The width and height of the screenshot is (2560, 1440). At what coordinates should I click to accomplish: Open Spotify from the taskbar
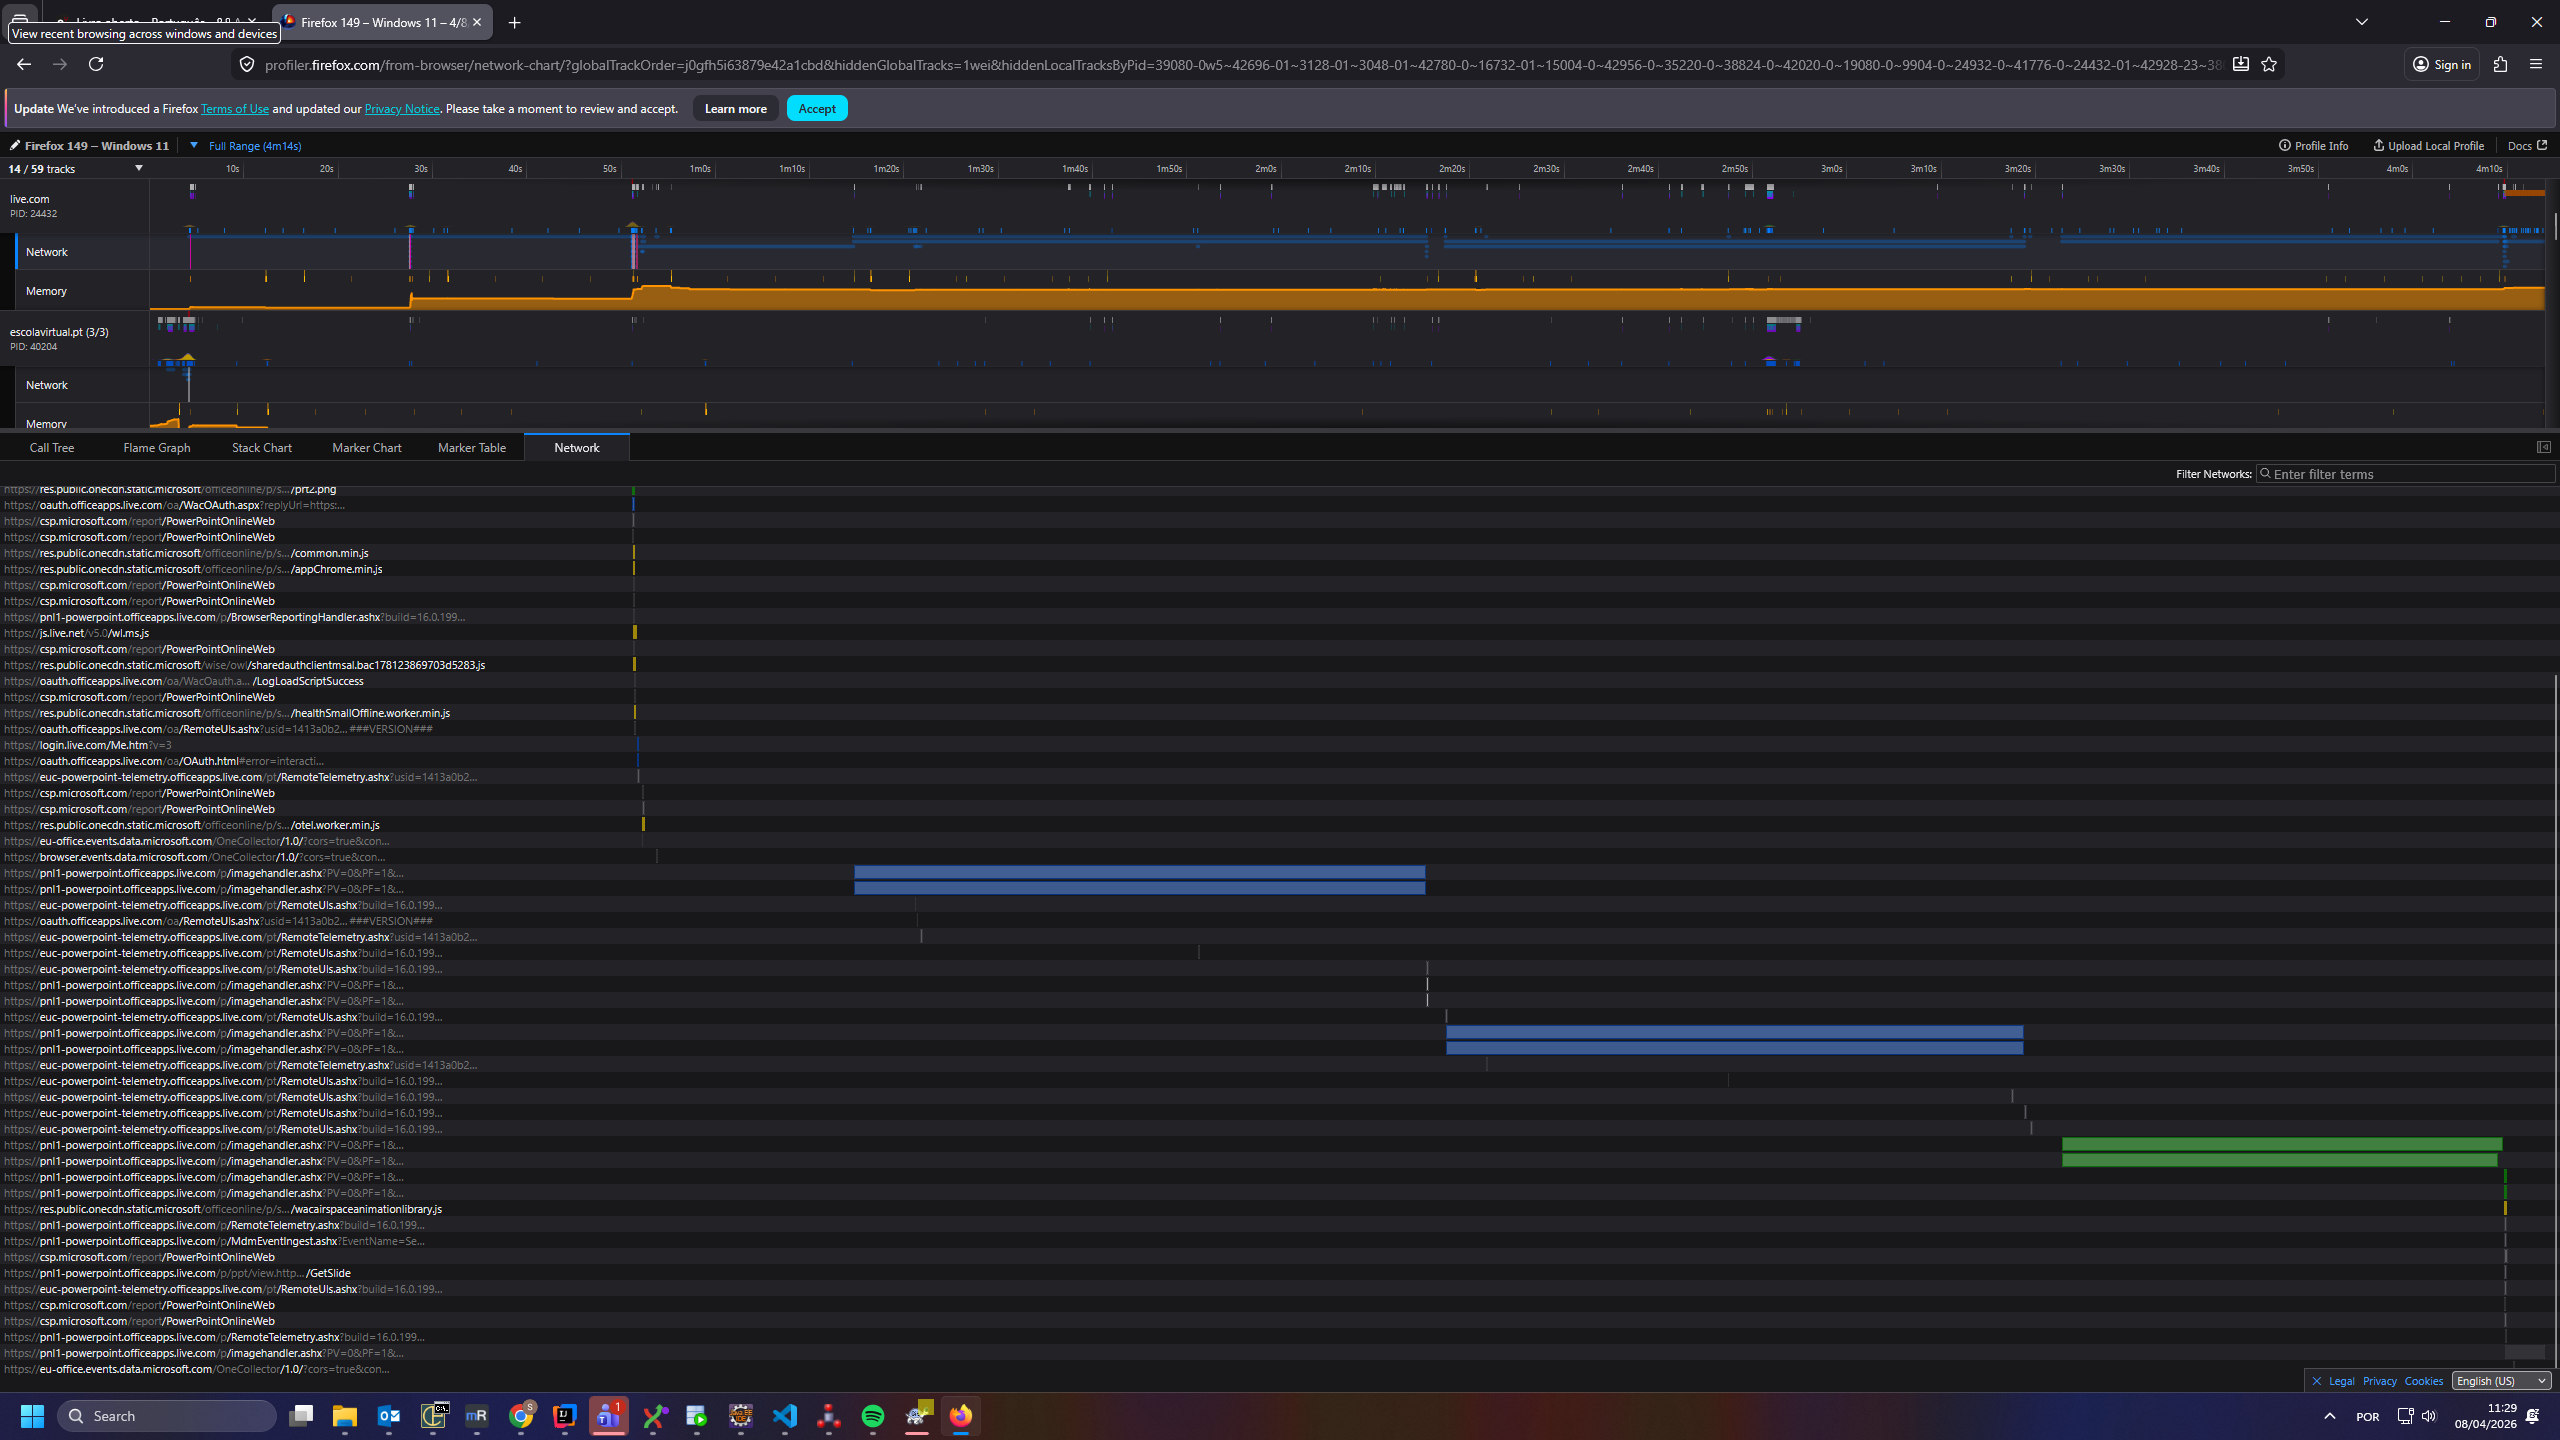coord(873,1416)
